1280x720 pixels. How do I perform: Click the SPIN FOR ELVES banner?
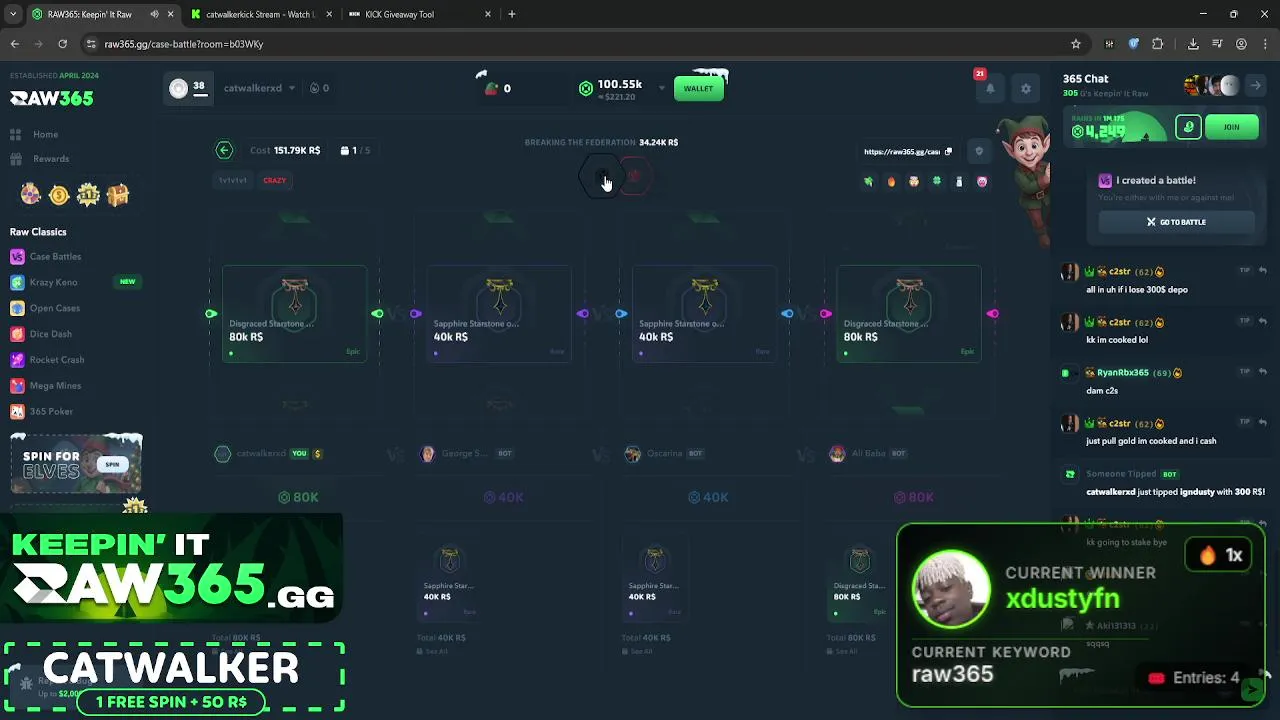[x=76, y=463]
